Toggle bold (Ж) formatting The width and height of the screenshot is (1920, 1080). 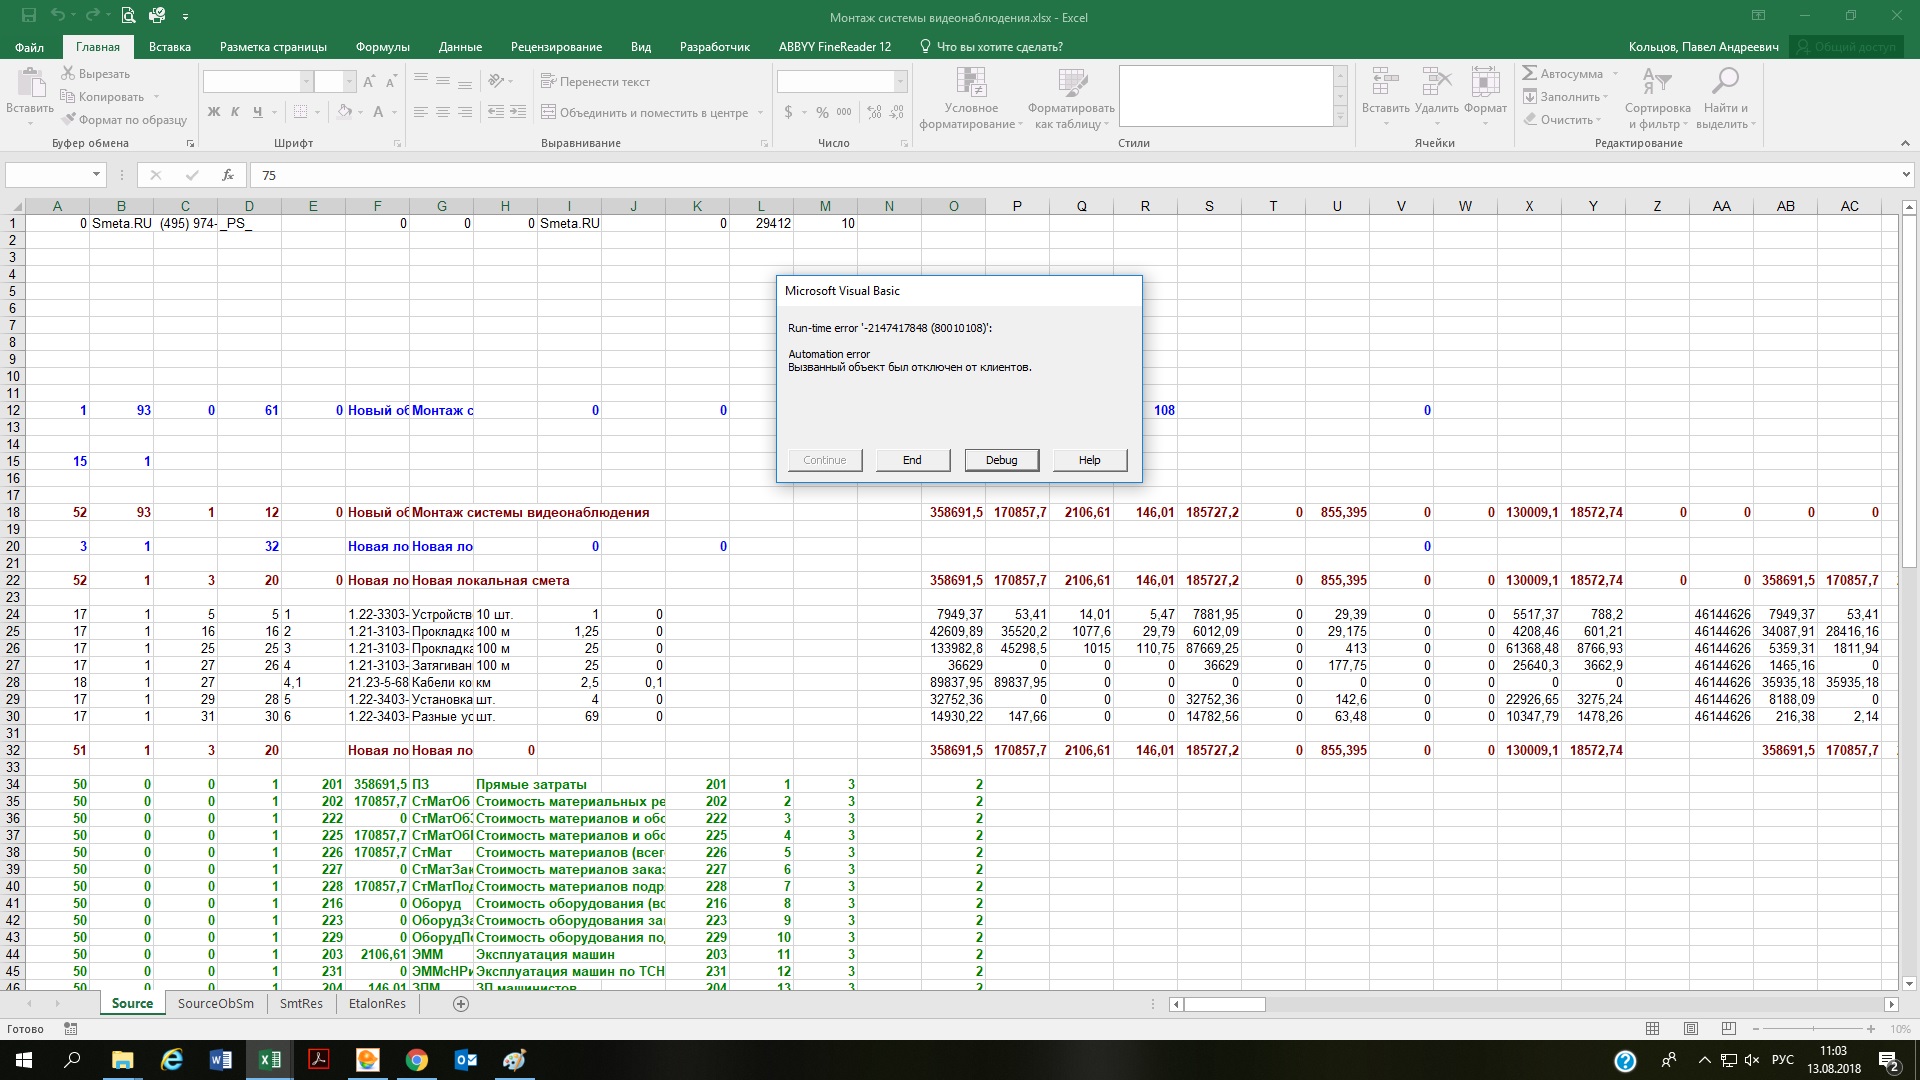tap(214, 112)
